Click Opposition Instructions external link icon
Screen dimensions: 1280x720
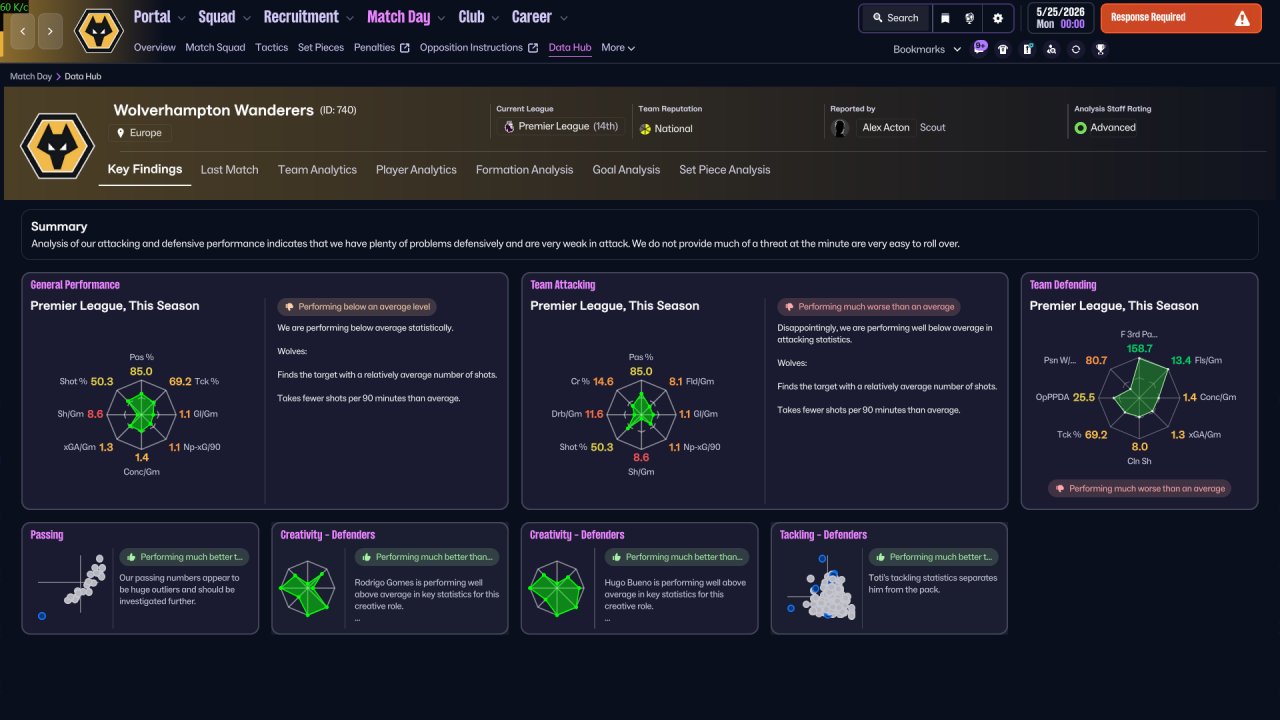(533, 48)
